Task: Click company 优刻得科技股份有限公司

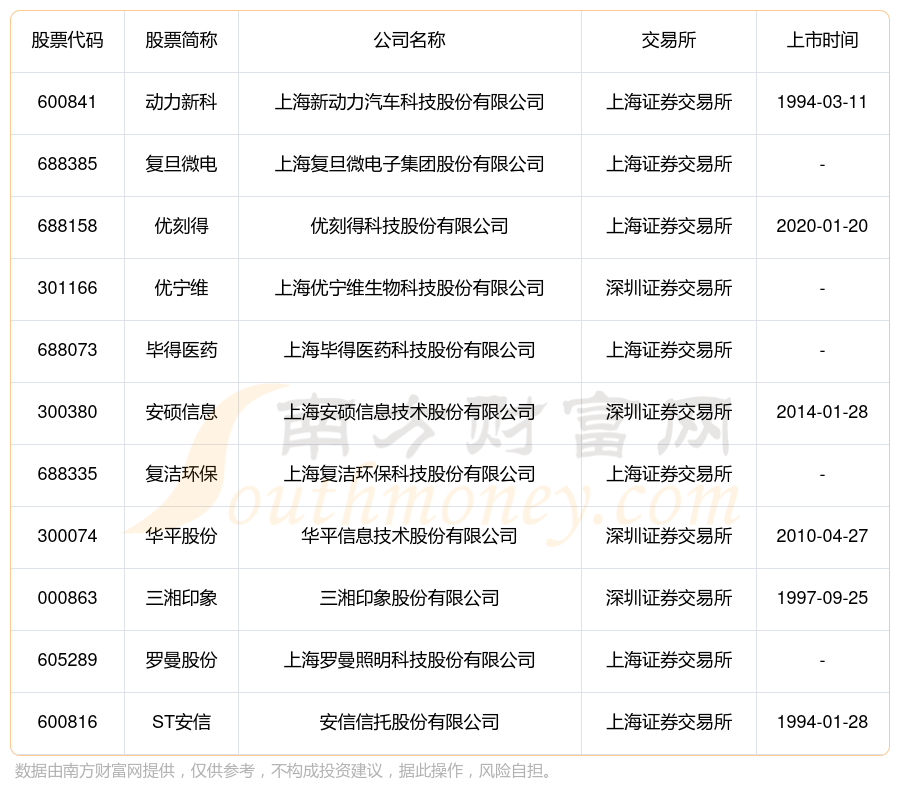Action: pyautogui.click(x=409, y=226)
